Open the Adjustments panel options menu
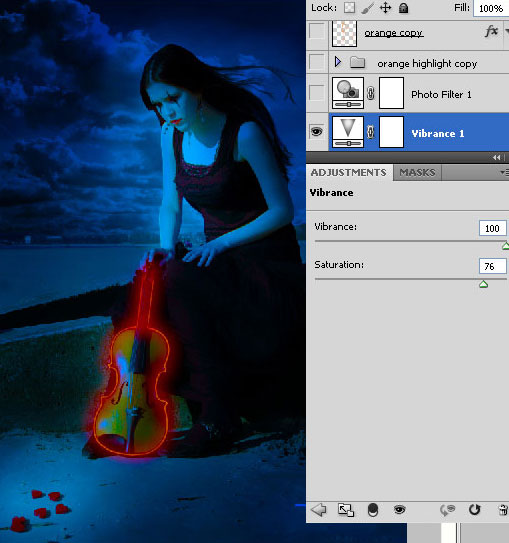509x543 pixels. point(504,172)
